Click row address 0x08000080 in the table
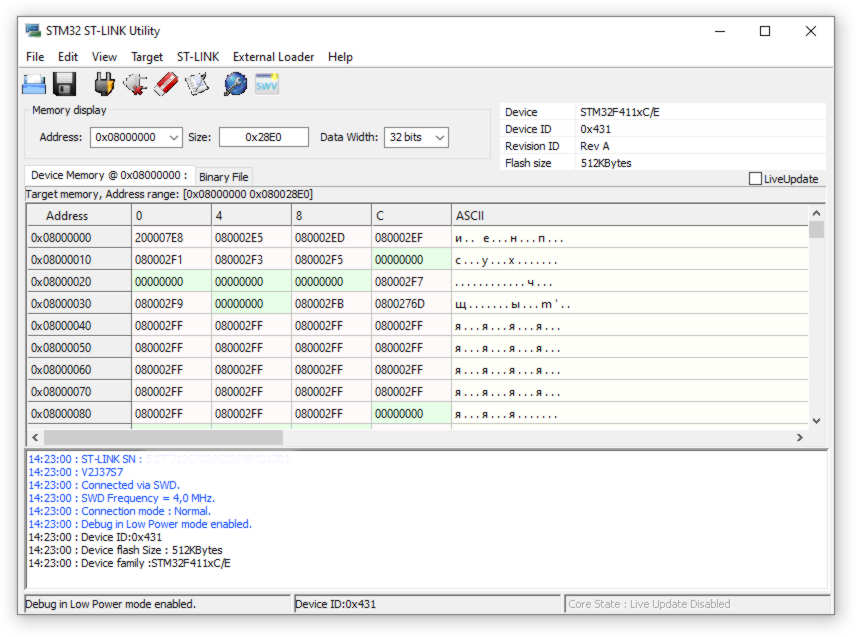This screenshot has width=856, height=637. tap(79, 414)
